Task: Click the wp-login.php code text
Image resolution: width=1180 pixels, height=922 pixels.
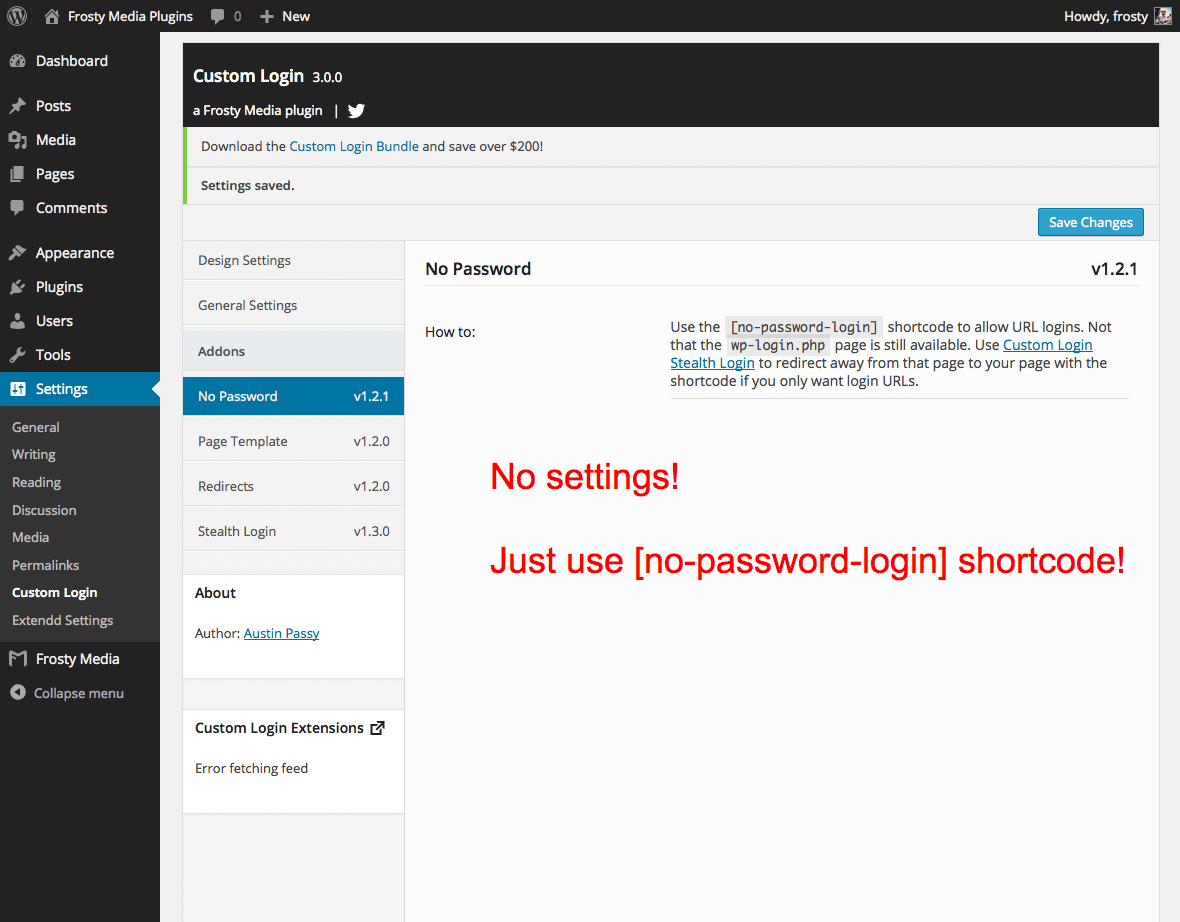Action: tap(778, 345)
